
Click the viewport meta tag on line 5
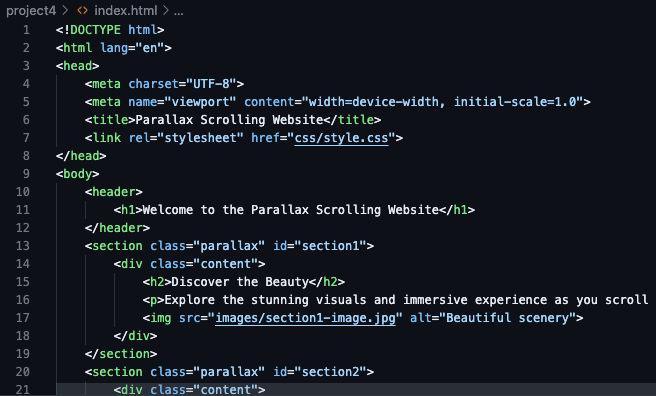click(338, 102)
